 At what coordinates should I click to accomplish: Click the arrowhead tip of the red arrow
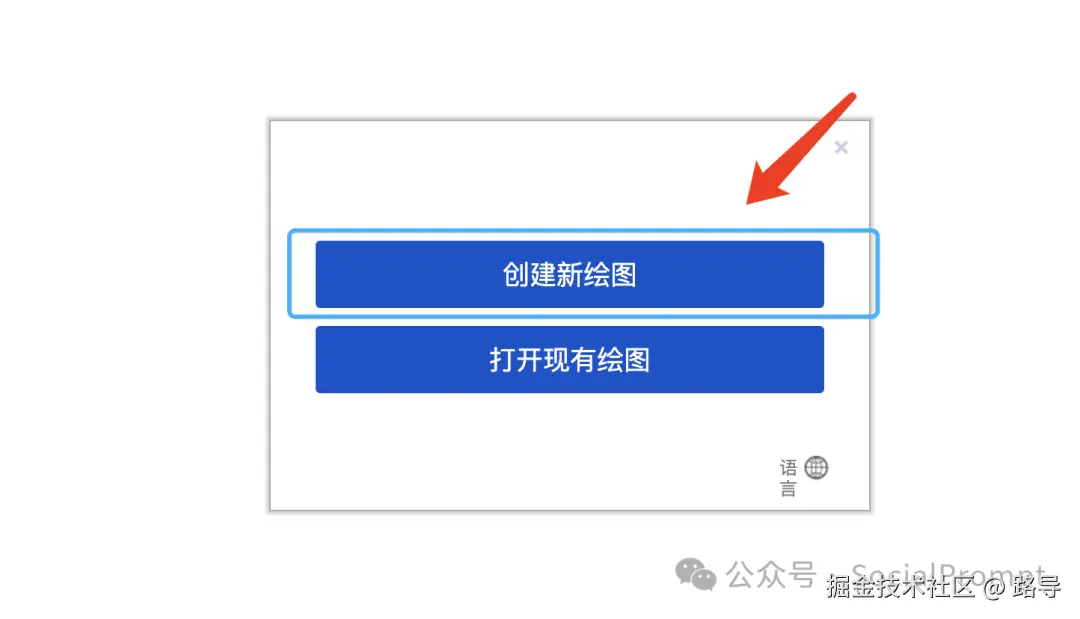click(x=752, y=198)
